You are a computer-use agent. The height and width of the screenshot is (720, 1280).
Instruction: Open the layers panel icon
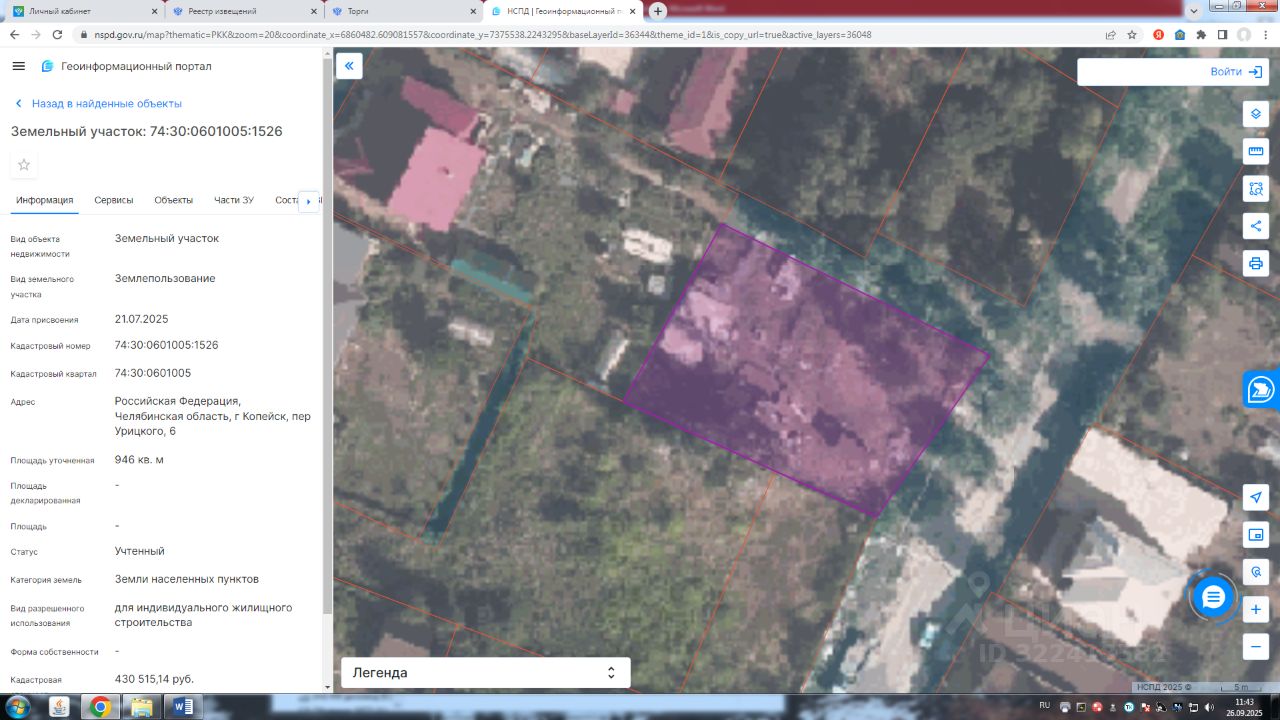[1256, 113]
